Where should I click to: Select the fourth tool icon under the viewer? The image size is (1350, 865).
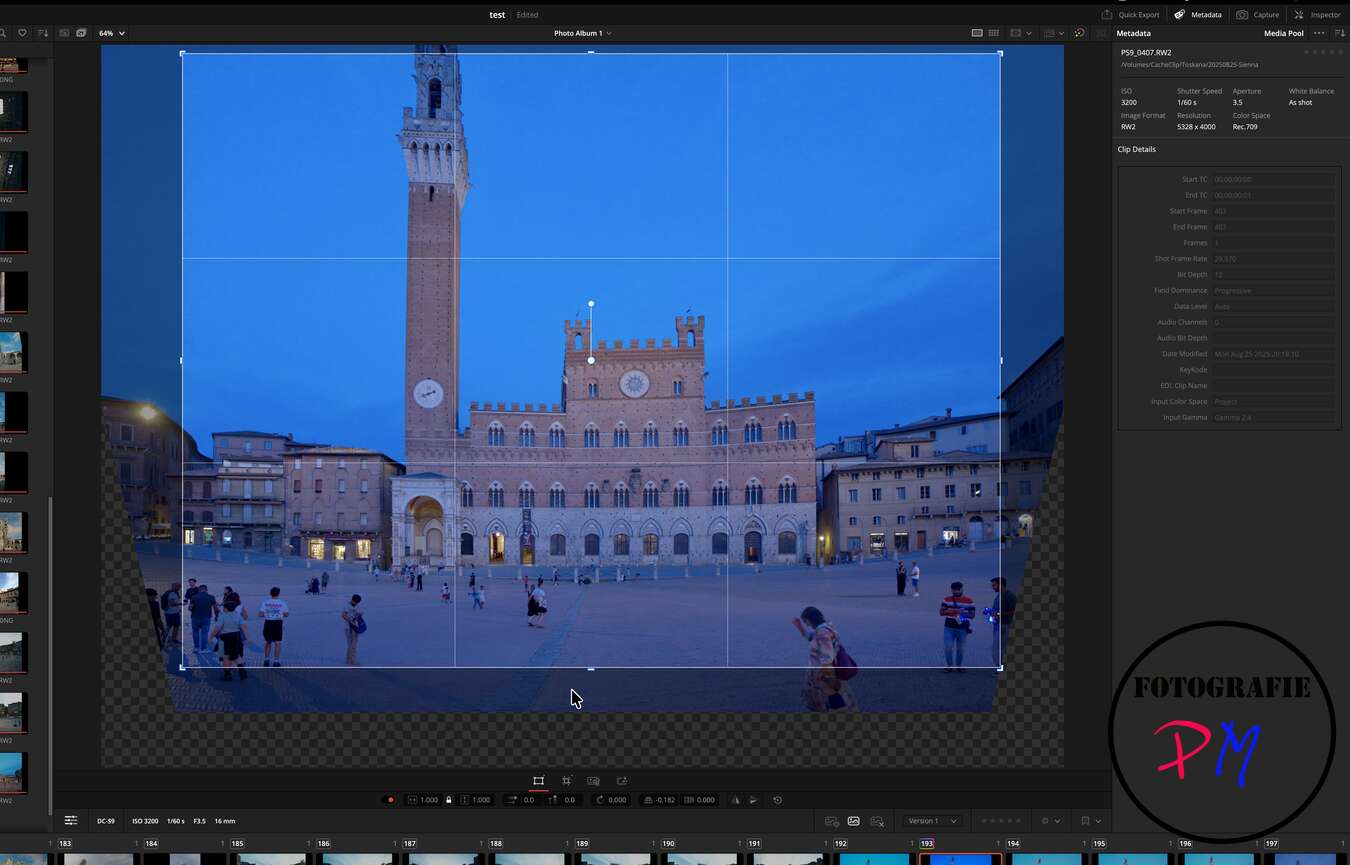pyautogui.click(x=621, y=781)
